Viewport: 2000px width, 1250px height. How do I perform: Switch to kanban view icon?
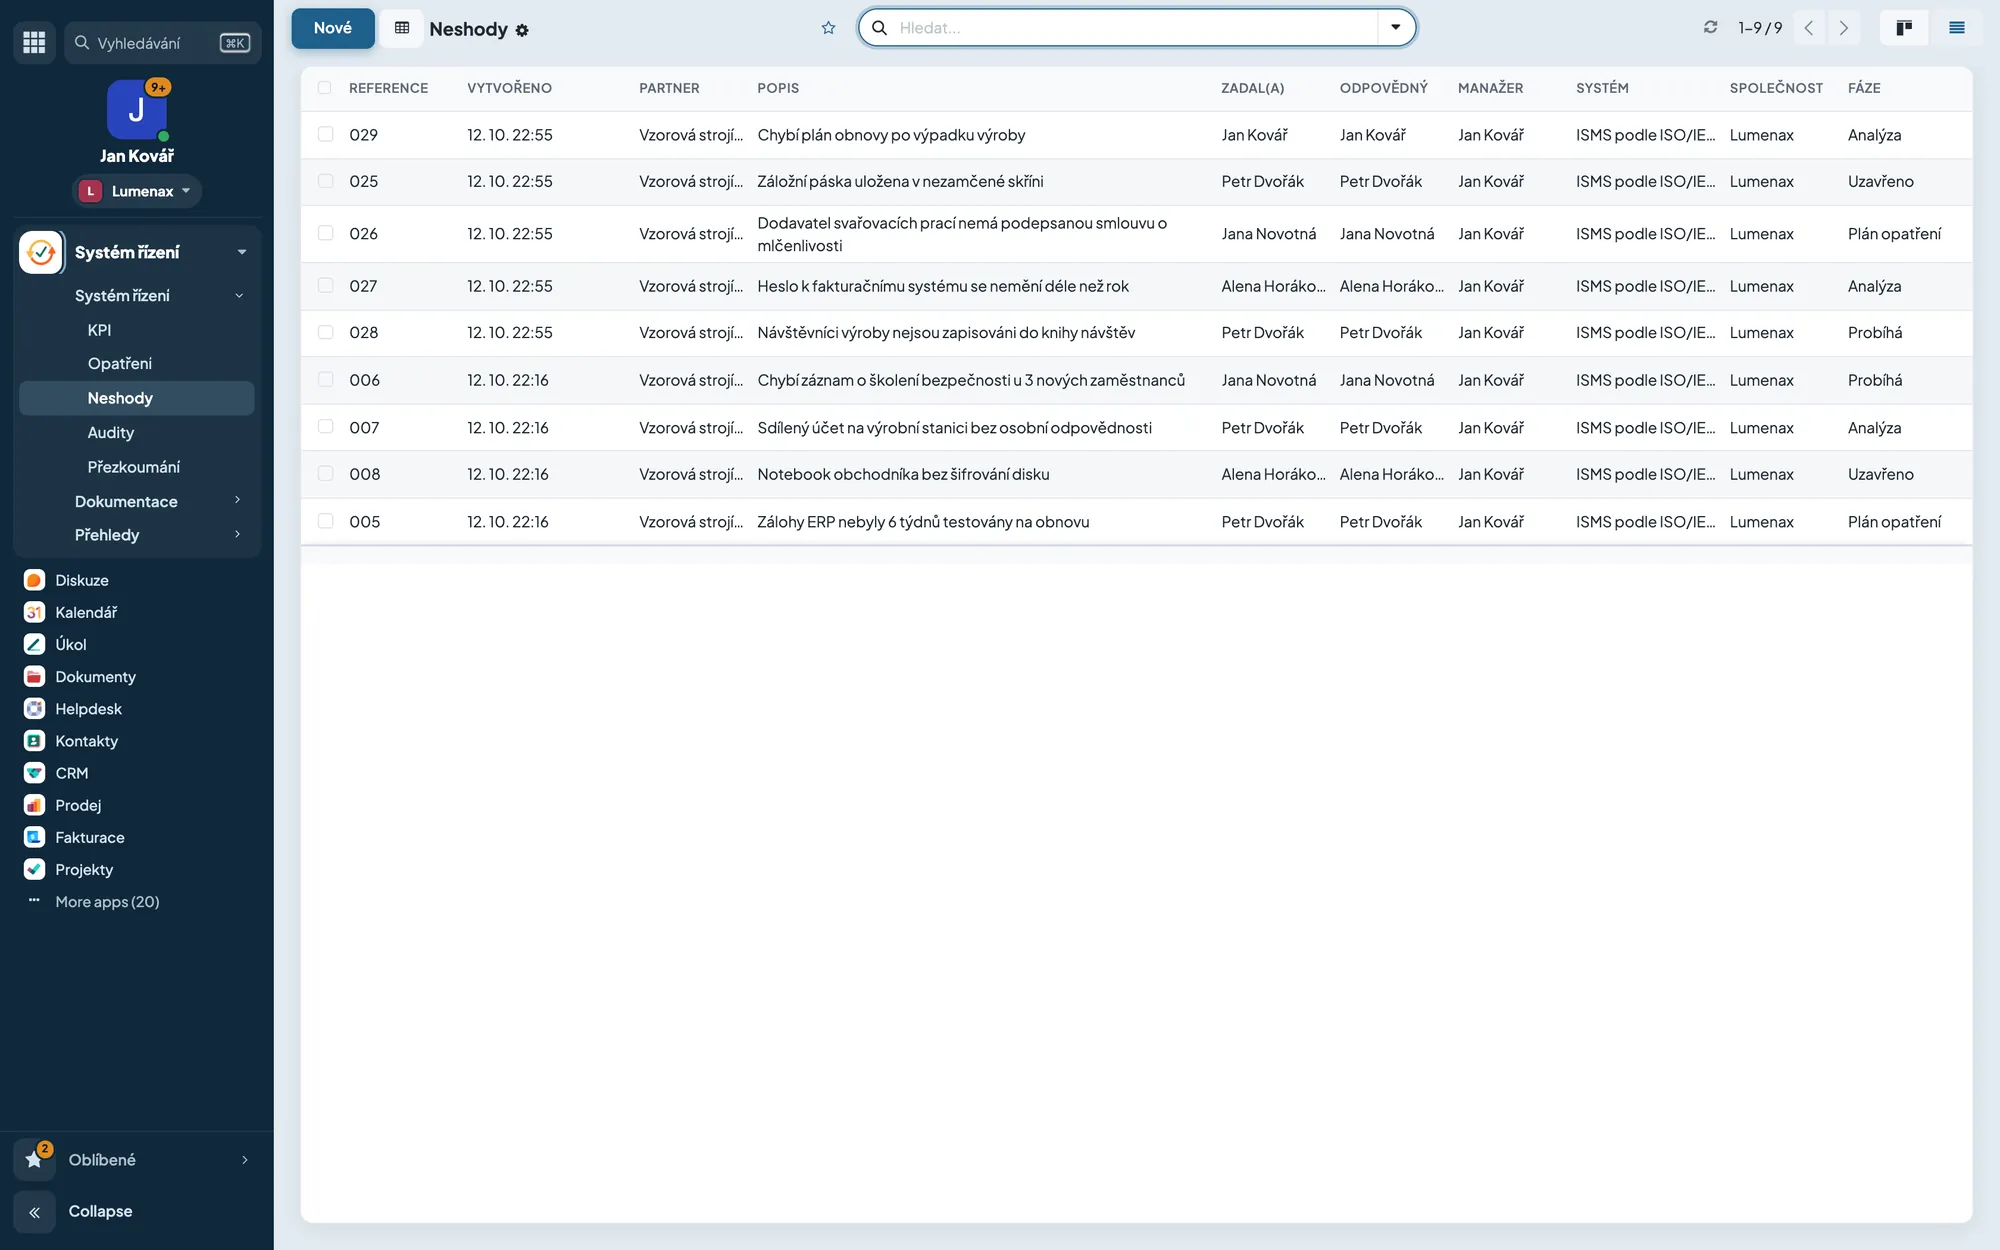tap(1904, 28)
